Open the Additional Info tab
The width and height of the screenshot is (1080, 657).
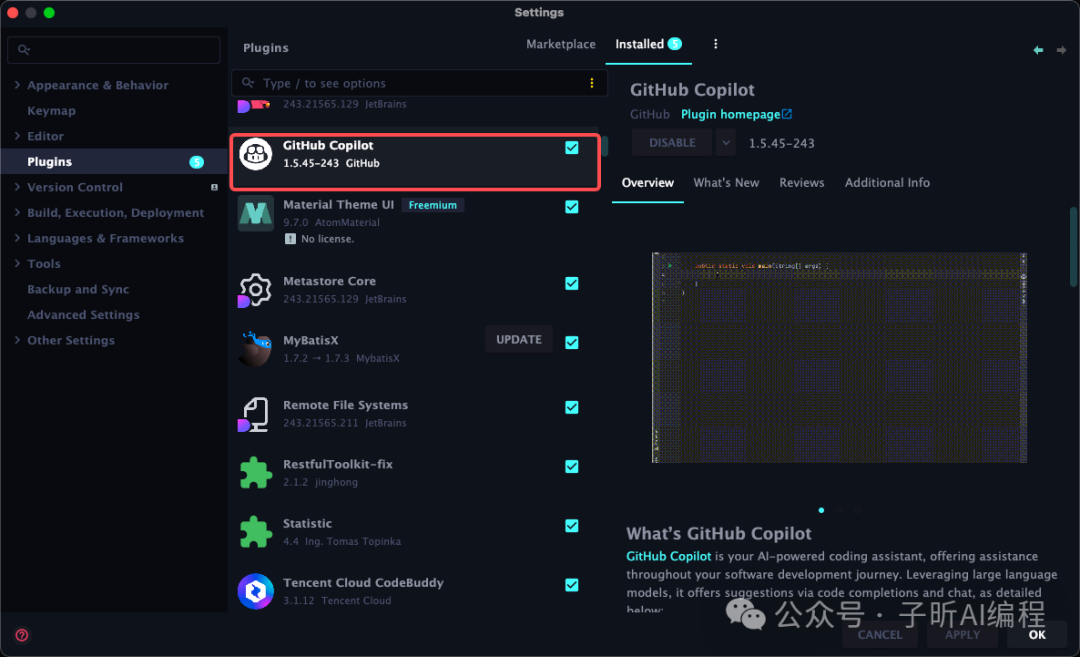pos(887,182)
